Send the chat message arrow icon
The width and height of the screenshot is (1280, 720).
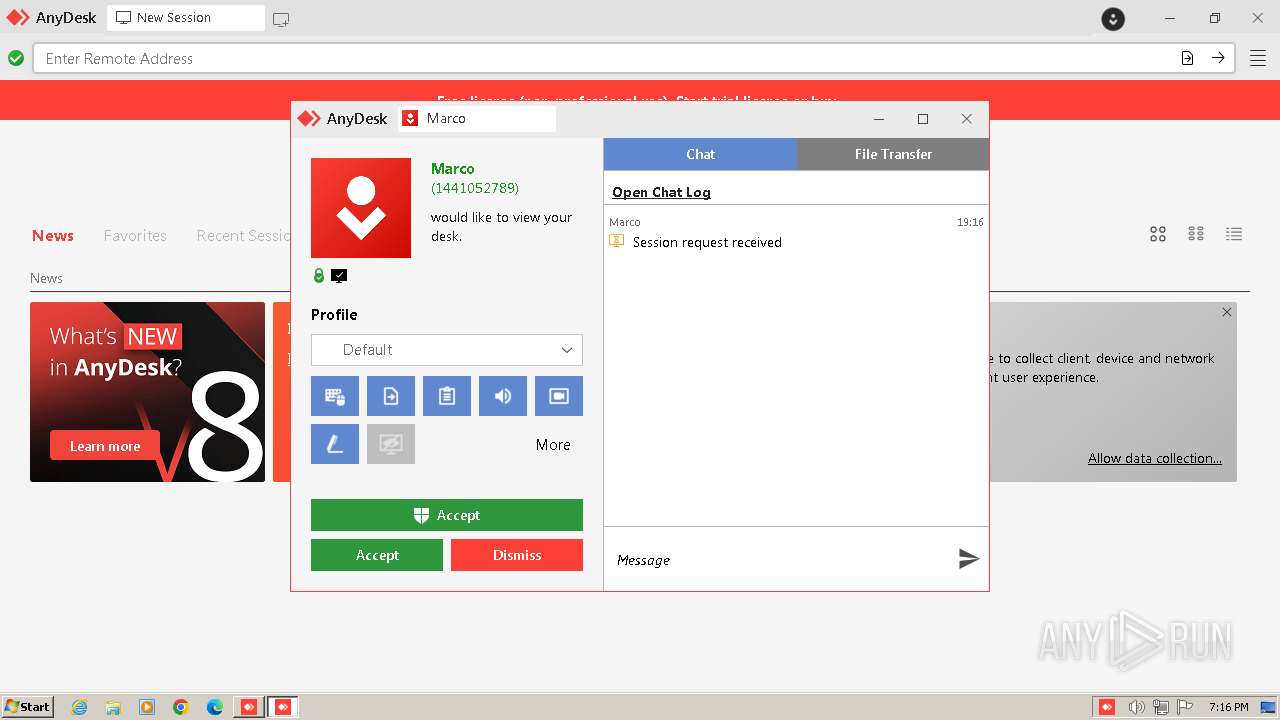(968, 559)
